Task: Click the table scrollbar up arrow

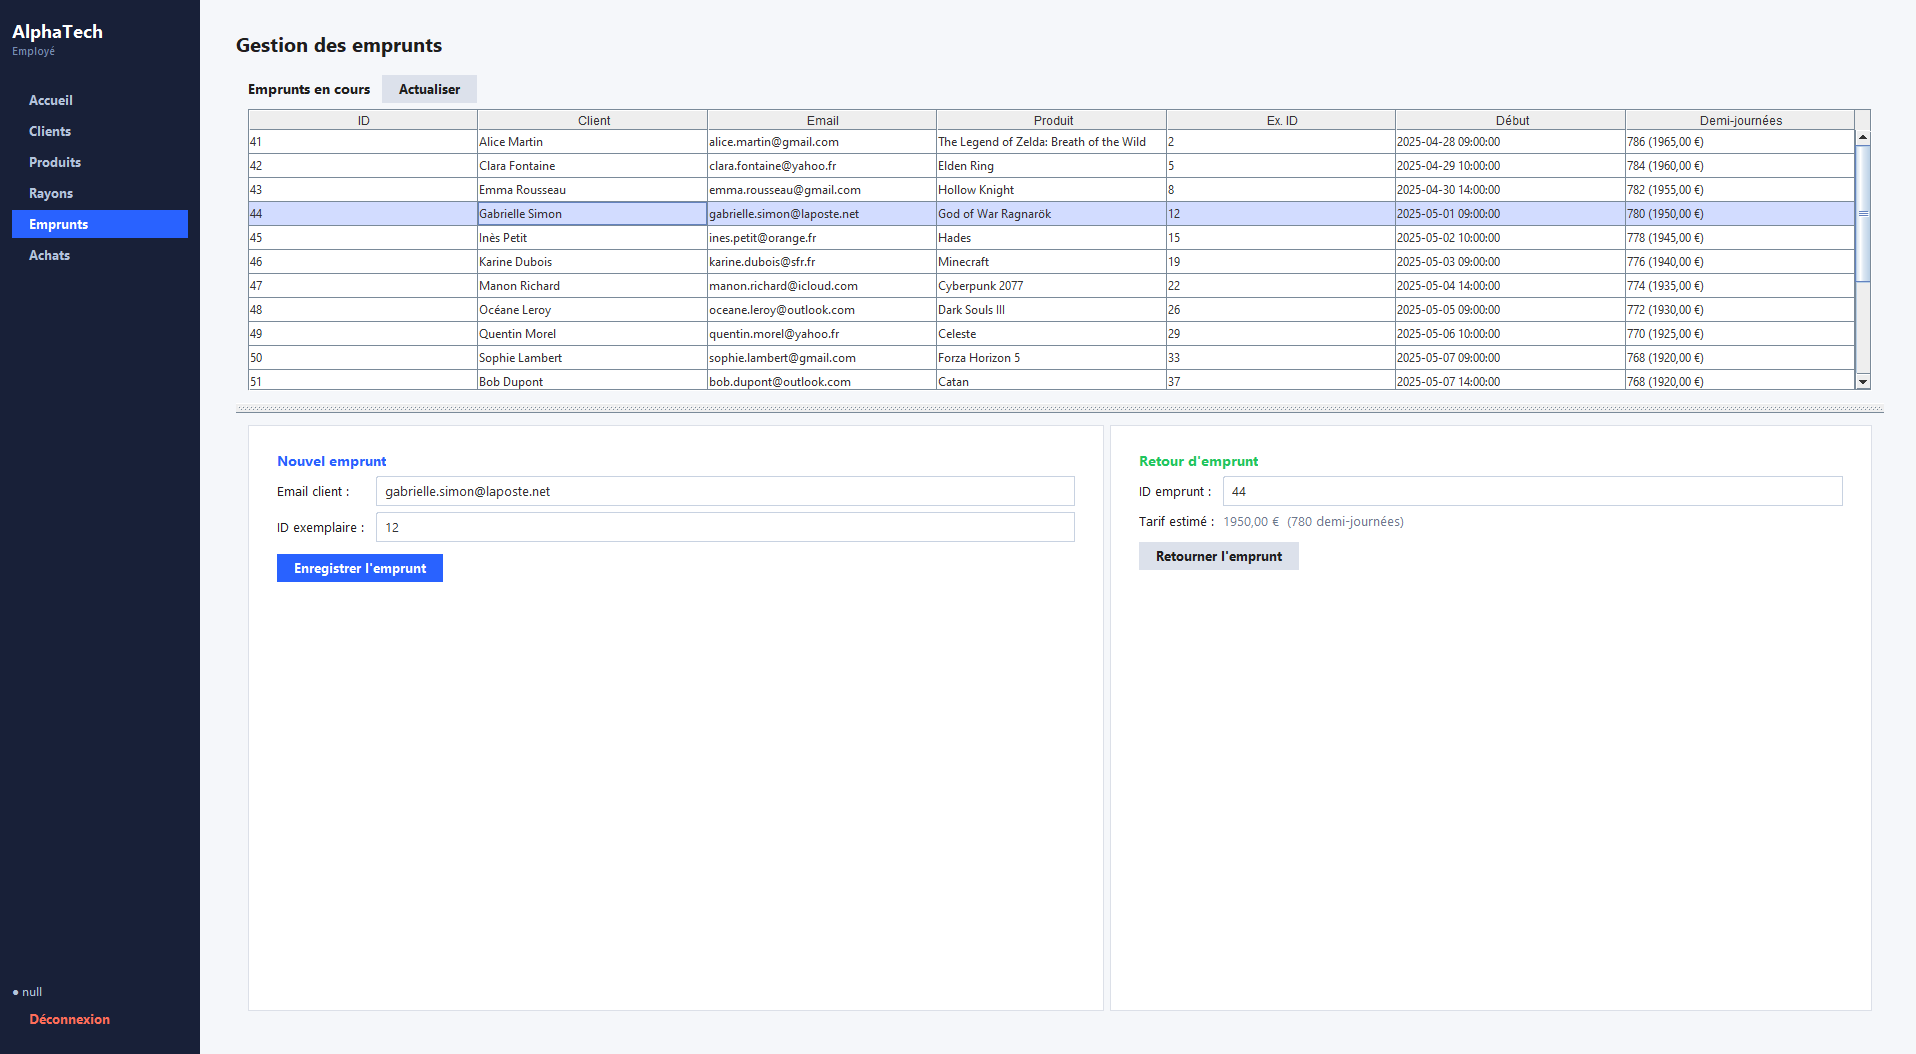Action: 1863,137
